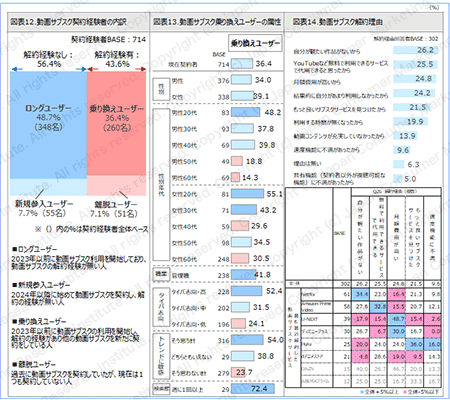Viewport: 450px width, 400px height.
Task: Click the '■離脱ユーザー' definition heading
Action: [x=34, y=364]
